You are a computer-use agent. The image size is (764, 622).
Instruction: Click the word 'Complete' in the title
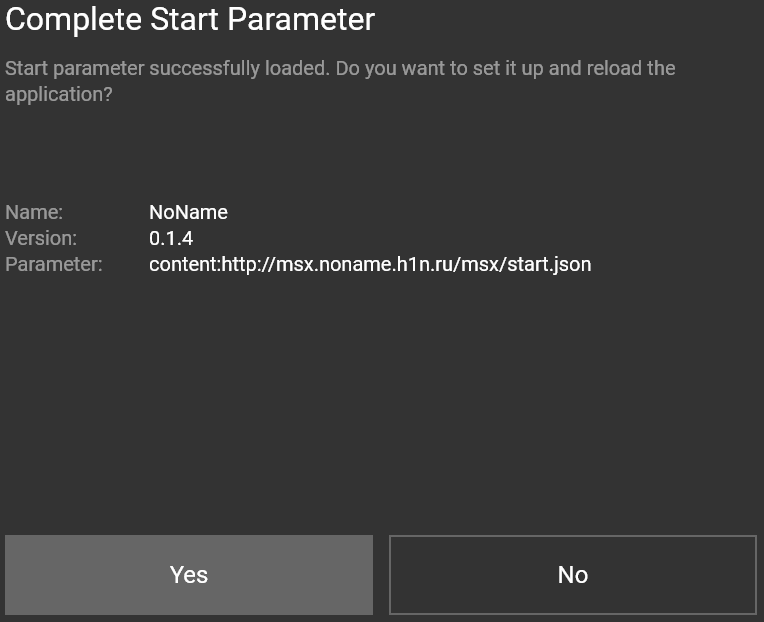click(74, 20)
